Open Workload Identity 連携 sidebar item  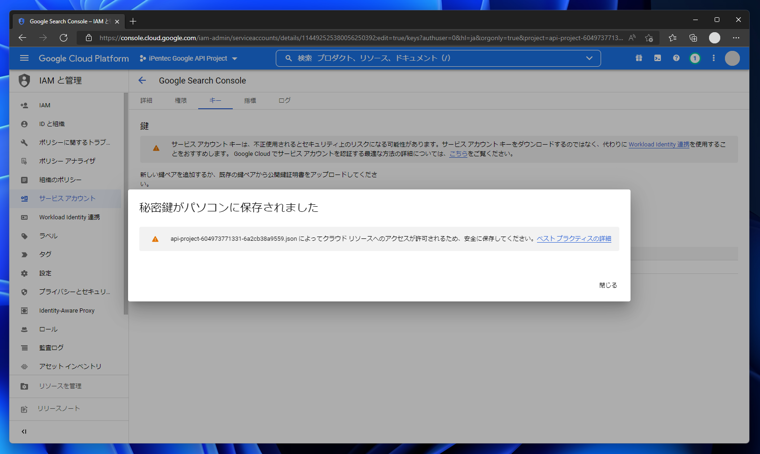pos(67,217)
